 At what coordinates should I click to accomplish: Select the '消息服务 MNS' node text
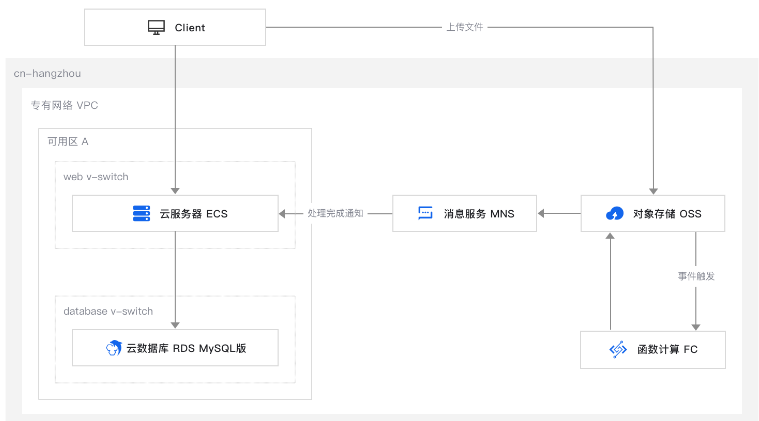coord(479,213)
